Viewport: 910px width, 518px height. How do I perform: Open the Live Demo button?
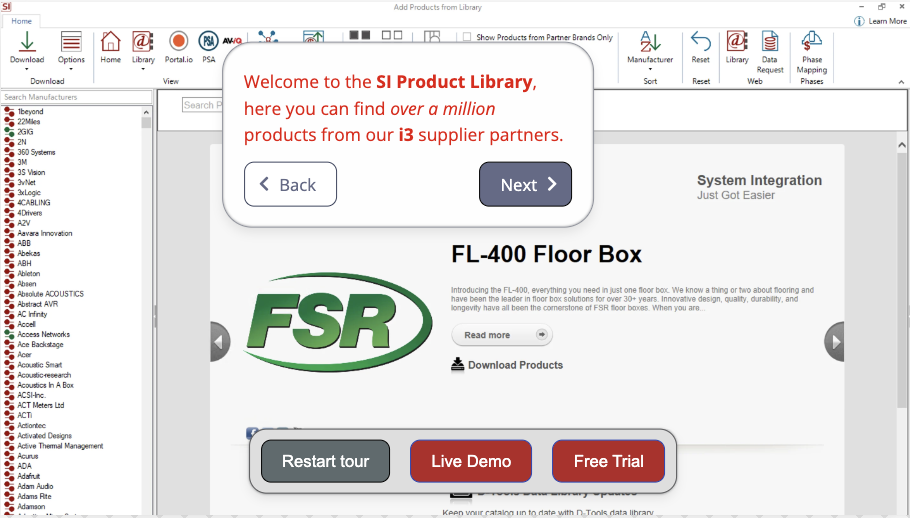point(471,461)
